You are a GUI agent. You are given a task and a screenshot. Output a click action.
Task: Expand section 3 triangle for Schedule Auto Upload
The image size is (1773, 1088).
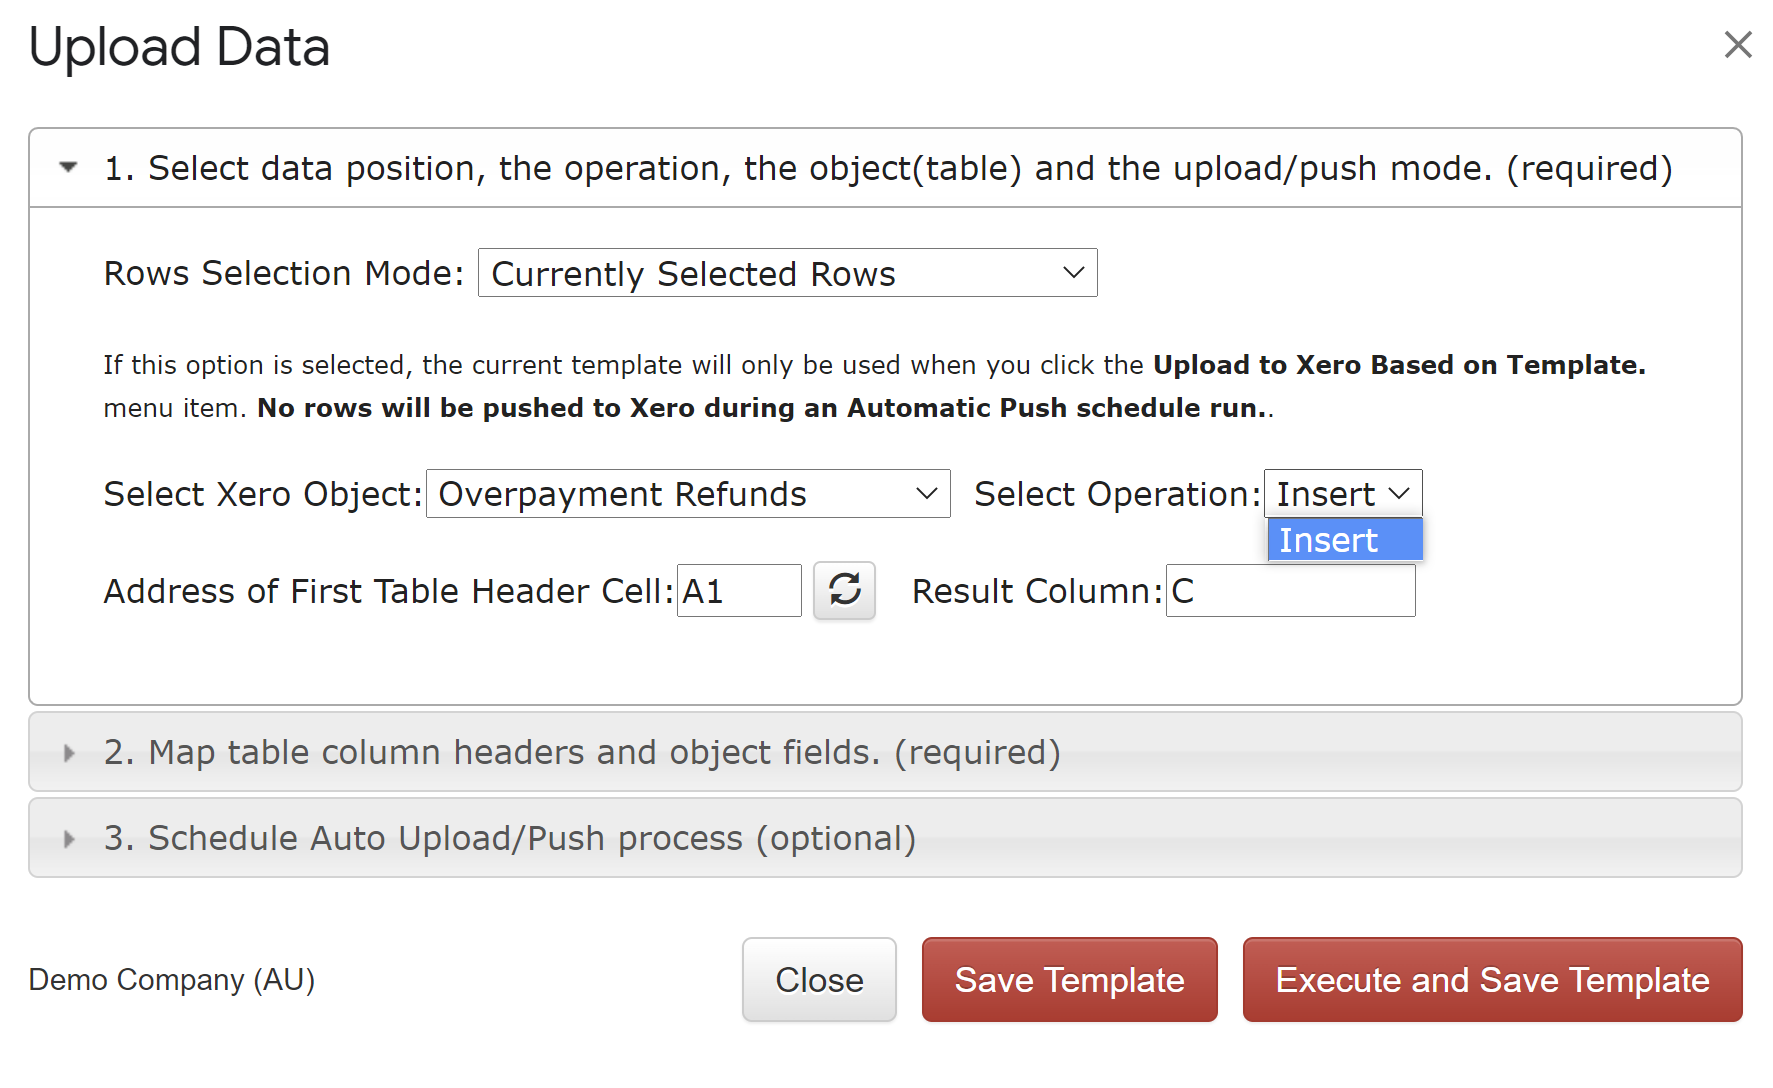pyautogui.click(x=68, y=839)
